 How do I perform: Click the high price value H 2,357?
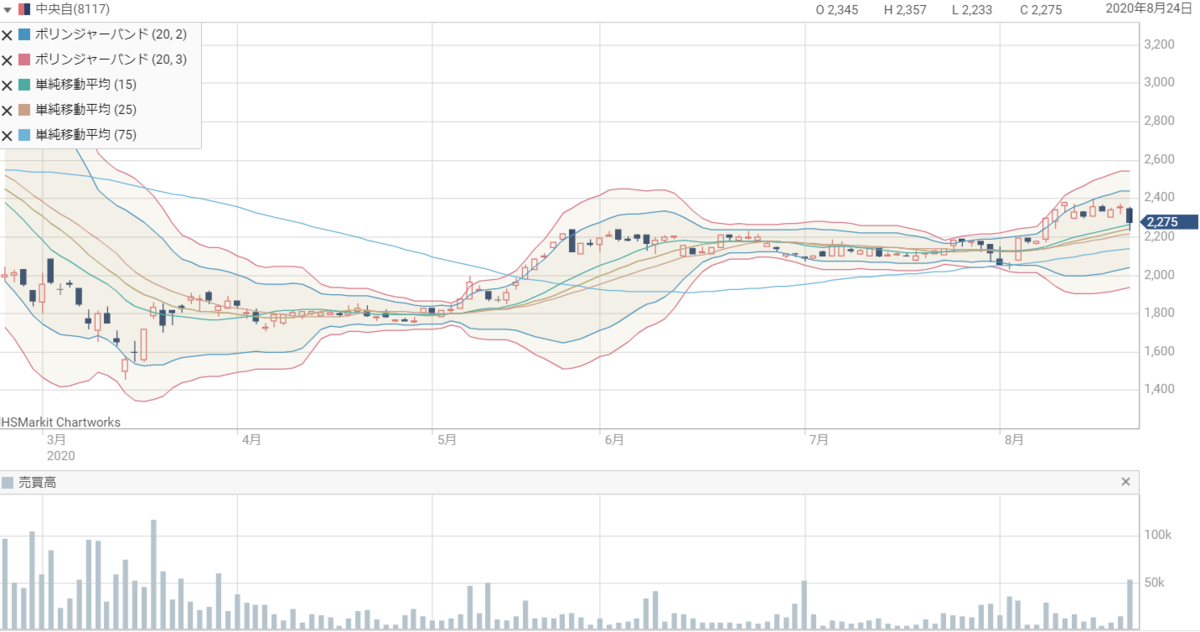905,10
